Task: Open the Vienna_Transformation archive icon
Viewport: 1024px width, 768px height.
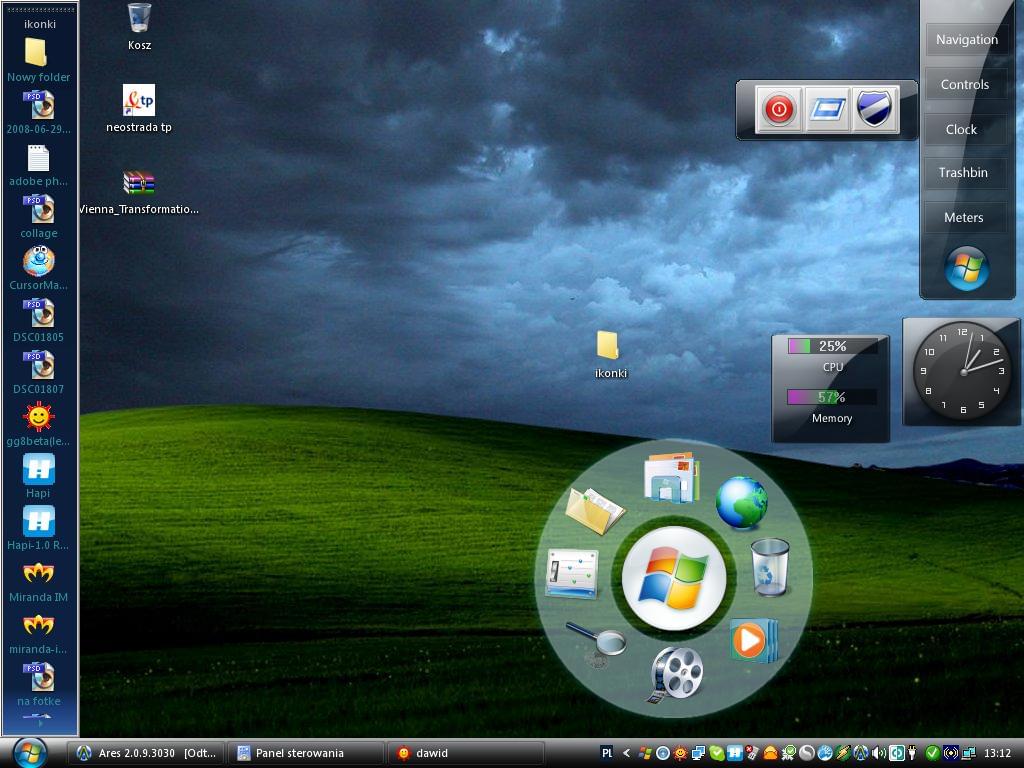Action: [x=139, y=192]
